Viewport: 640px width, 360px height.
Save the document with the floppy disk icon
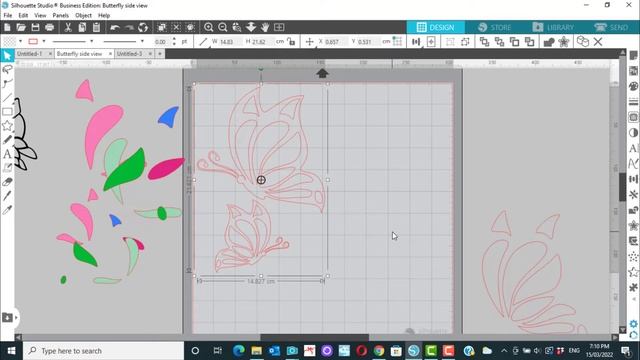coord(36,27)
